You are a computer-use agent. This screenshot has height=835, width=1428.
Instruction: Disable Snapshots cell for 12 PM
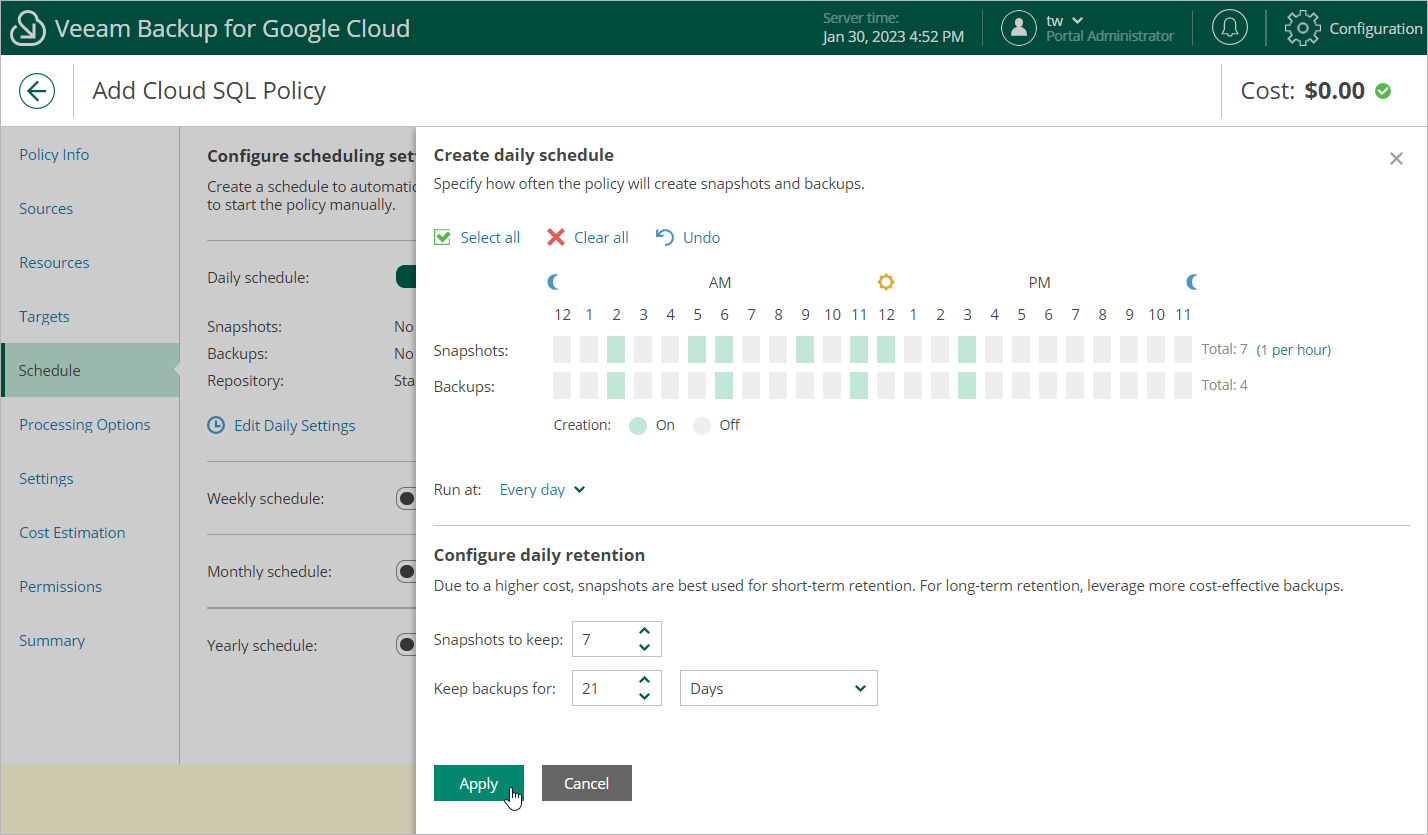886,350
